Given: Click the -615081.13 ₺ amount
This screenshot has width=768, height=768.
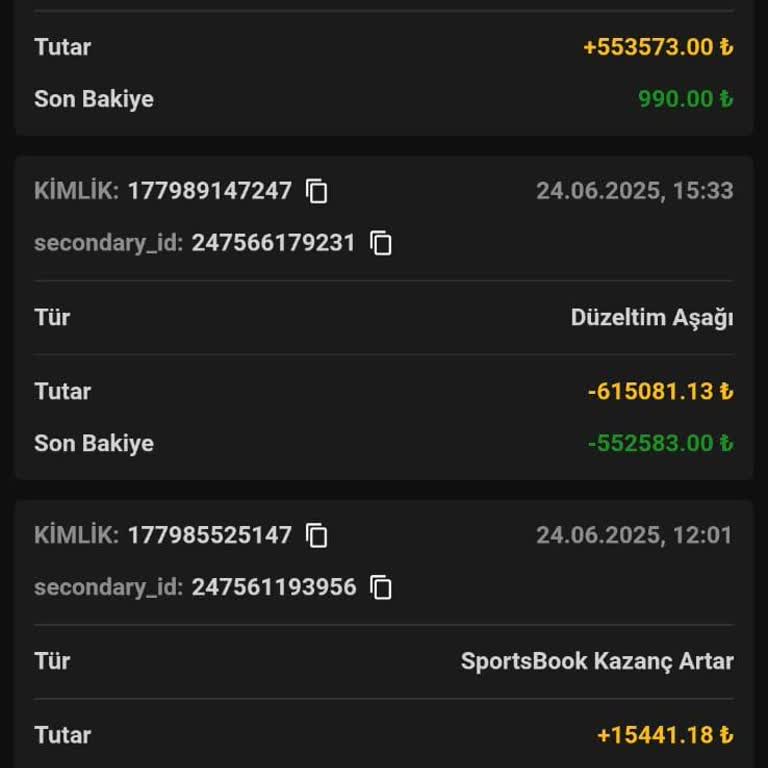Looking at the screenshot, I should pyautogui.click(x=660, y=391).
